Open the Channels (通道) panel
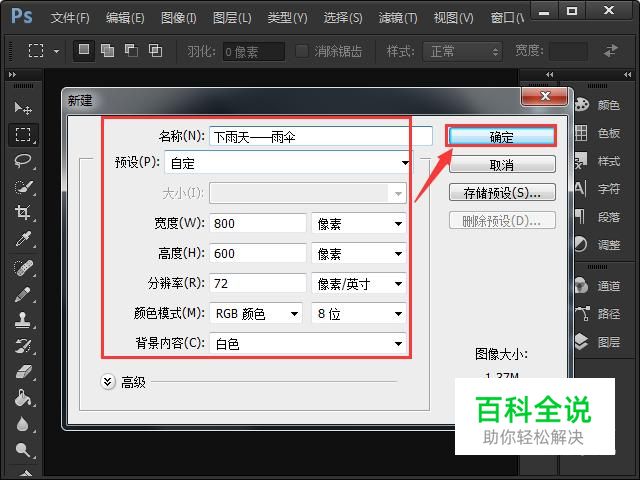 [598, 286]
